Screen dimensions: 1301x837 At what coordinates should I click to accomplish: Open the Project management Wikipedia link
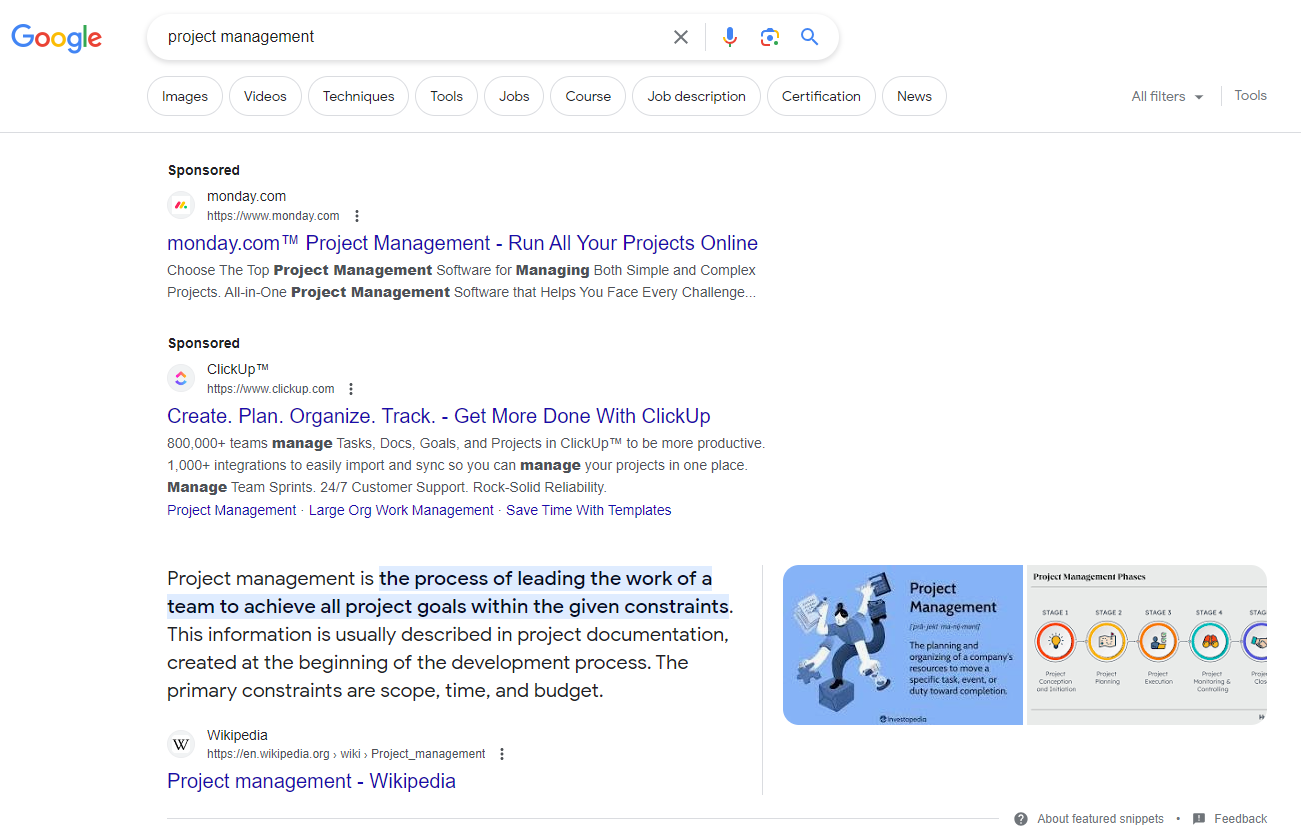pyautogui.click(x=311, y=781)
